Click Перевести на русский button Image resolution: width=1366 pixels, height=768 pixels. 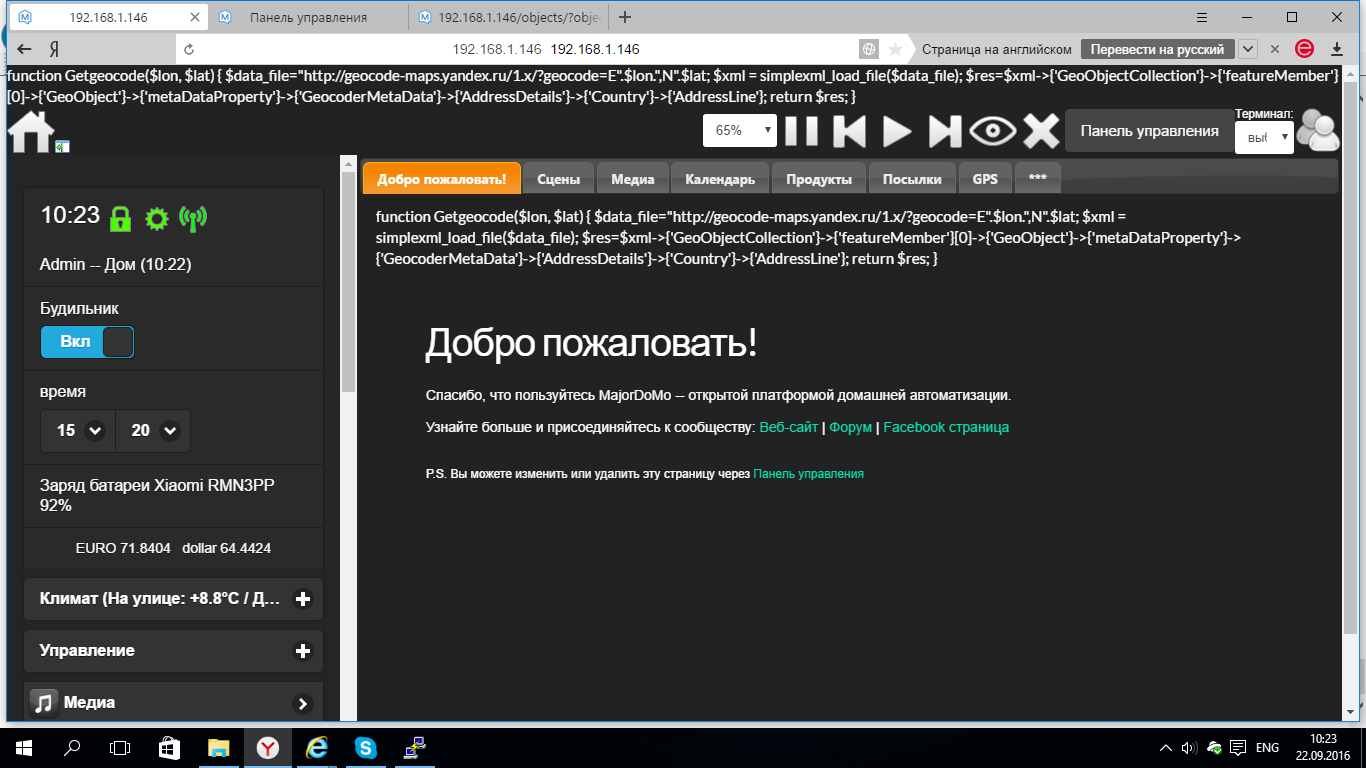pos(1157,49)
